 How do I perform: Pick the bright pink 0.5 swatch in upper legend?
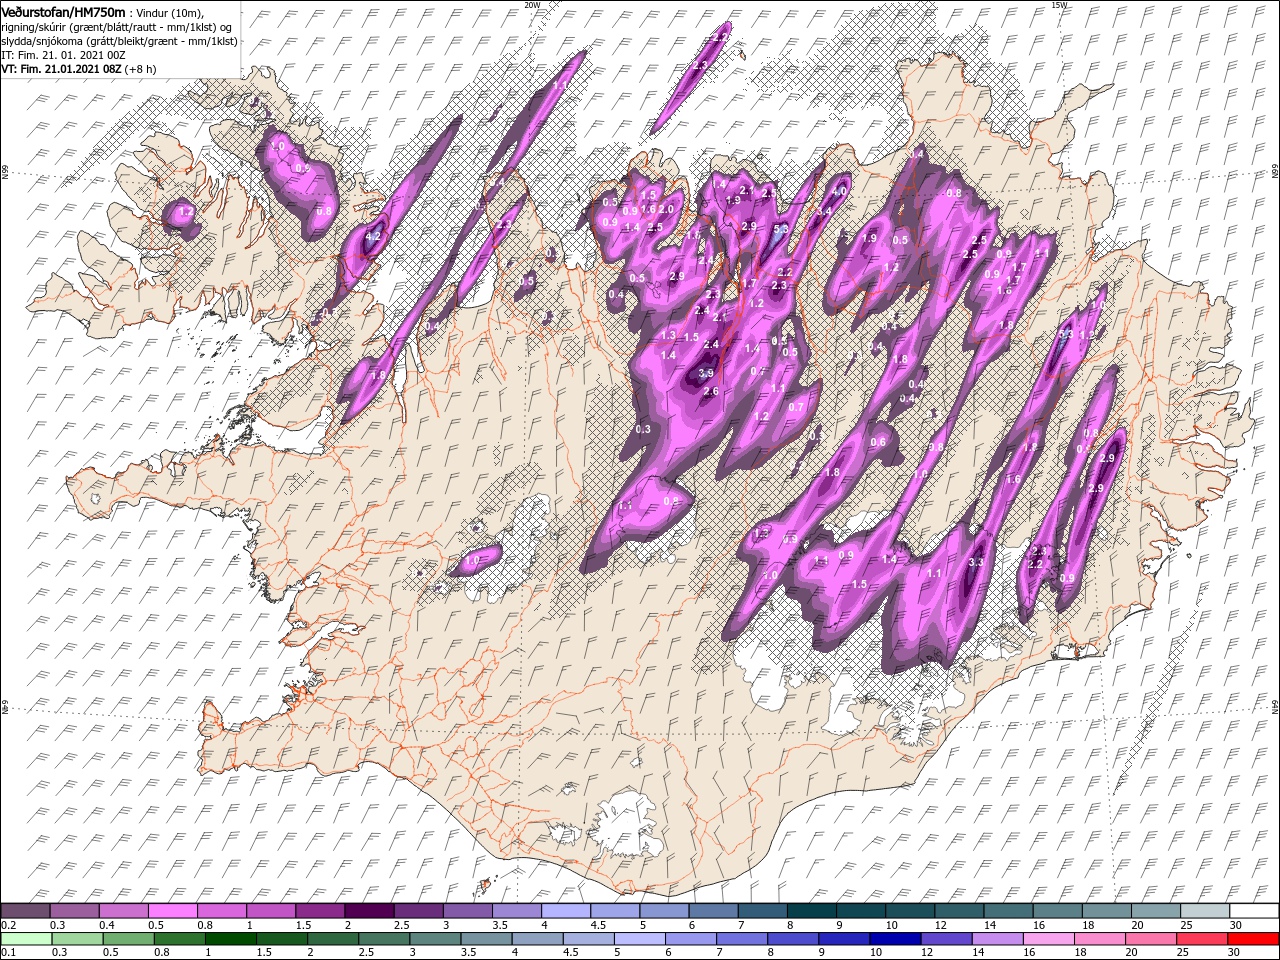[x=172, y=911]
